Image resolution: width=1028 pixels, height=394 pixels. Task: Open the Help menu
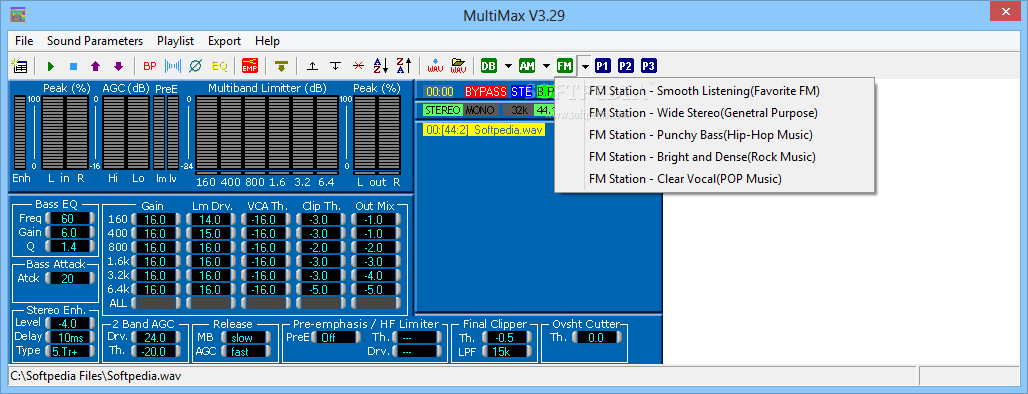point(267,41)
